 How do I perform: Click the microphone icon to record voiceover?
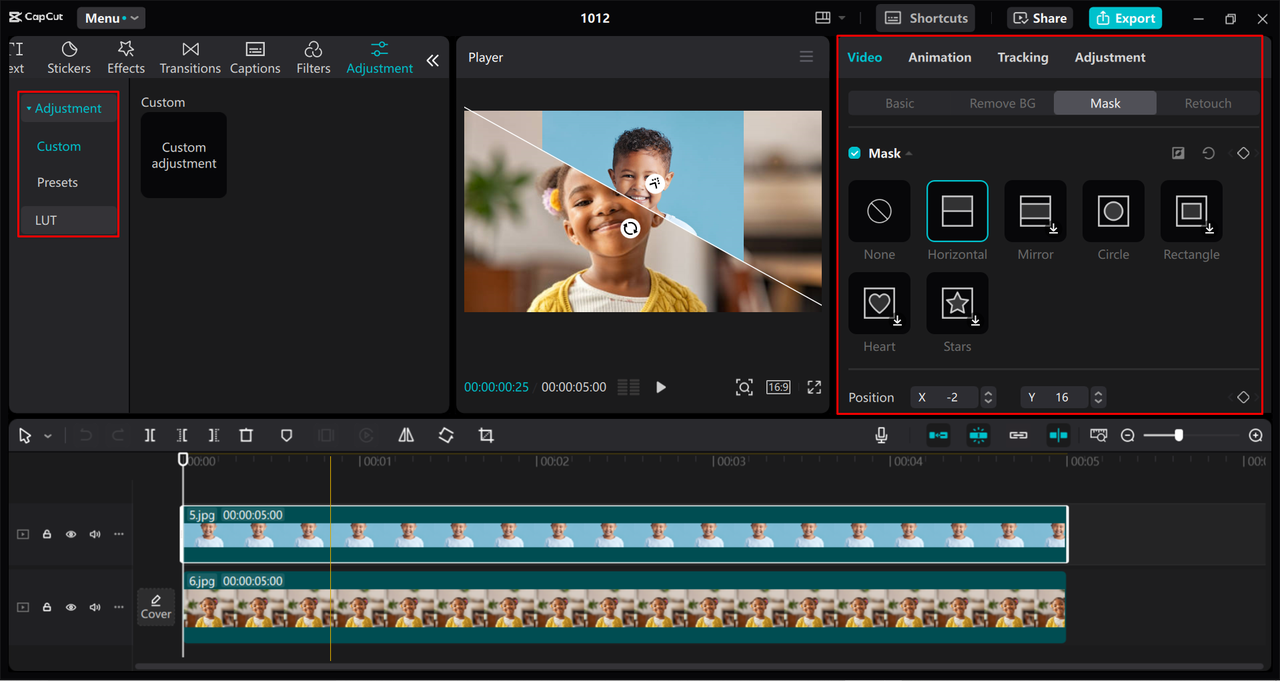881,434
